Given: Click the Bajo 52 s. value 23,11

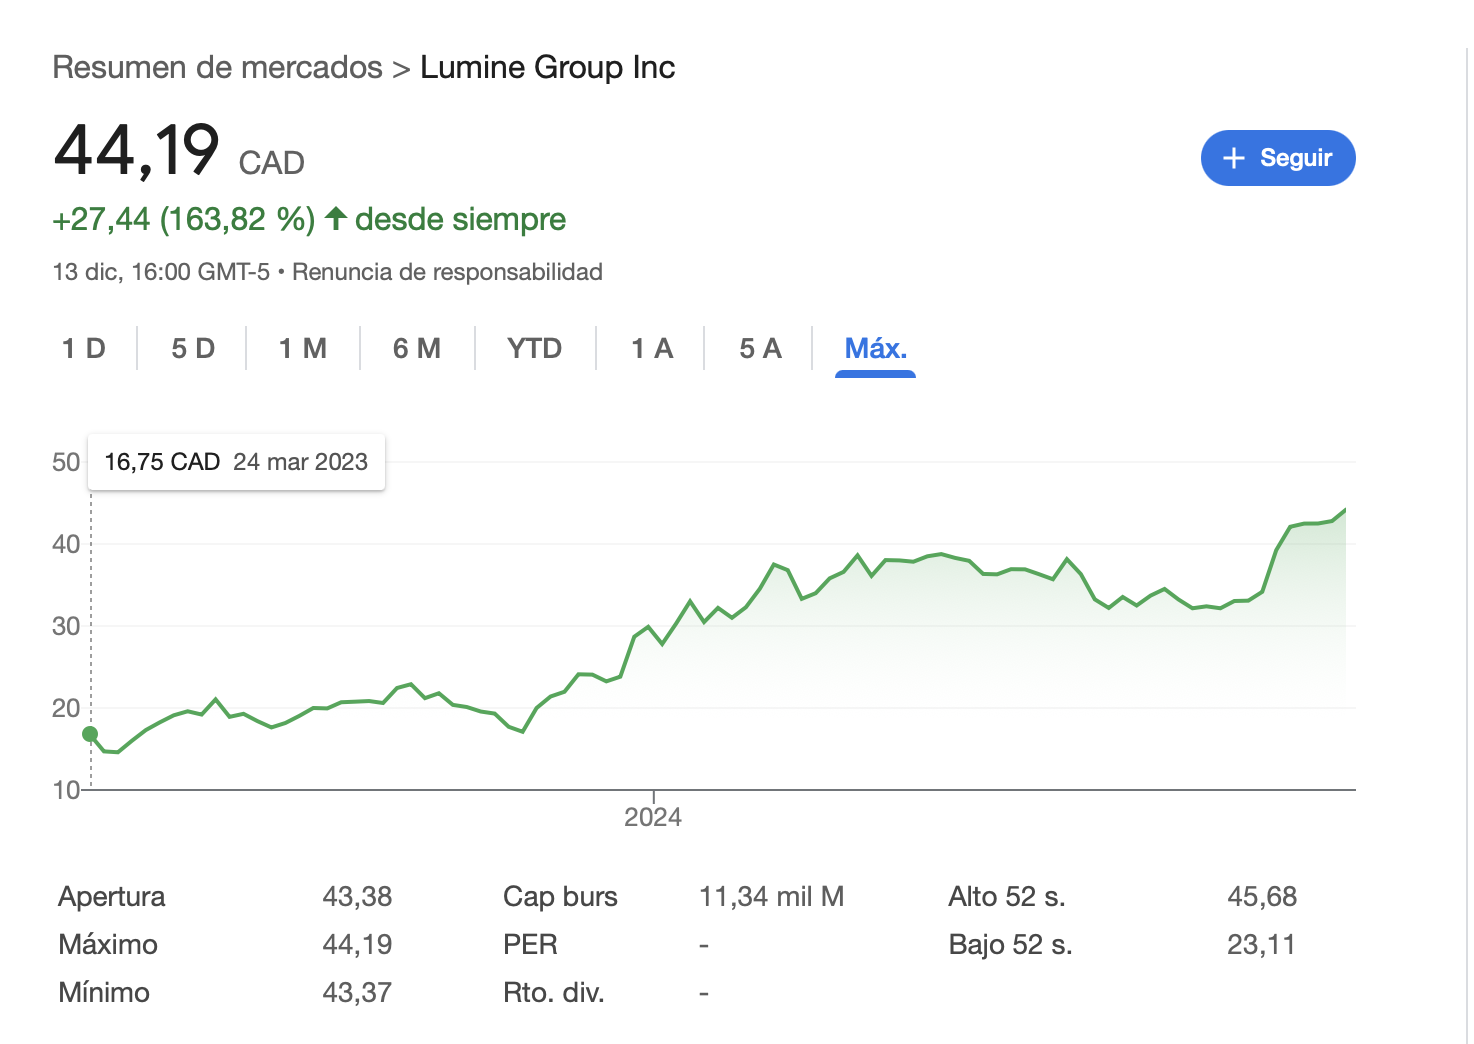Looking at the screenshot, I should click(x=1261, y=944).
